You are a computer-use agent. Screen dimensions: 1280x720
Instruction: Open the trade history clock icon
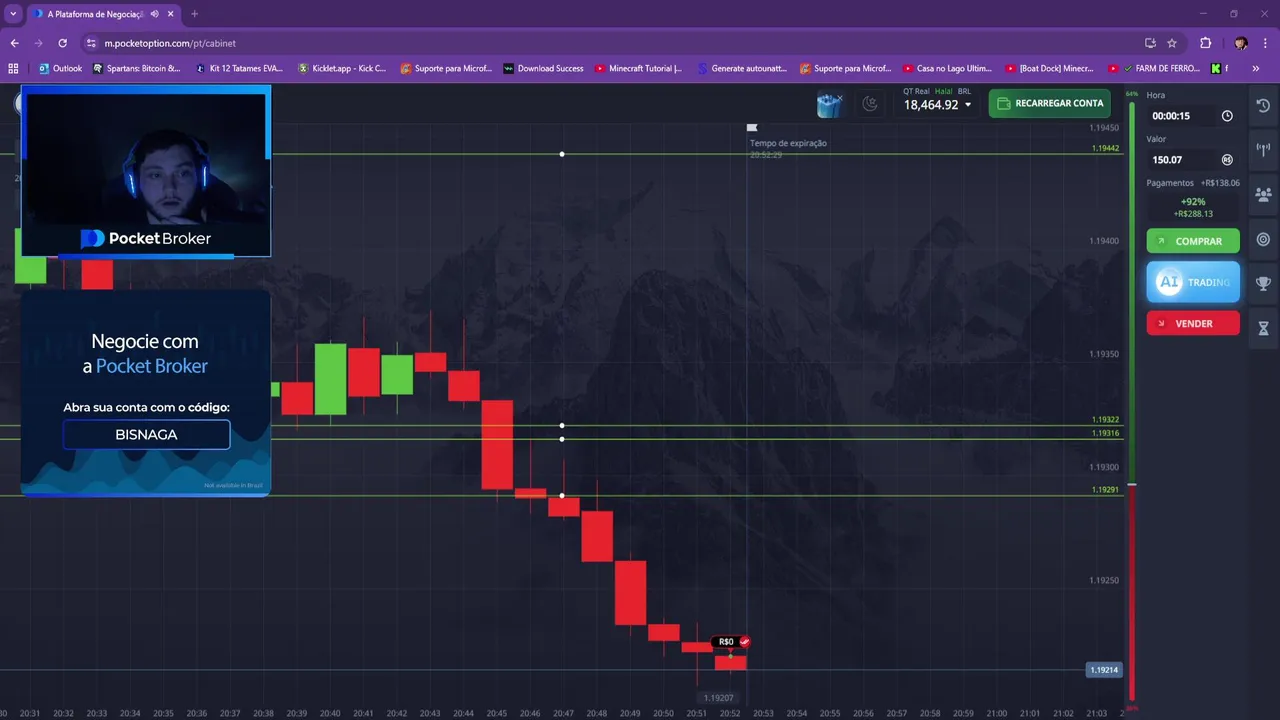tap(1263, 106)
